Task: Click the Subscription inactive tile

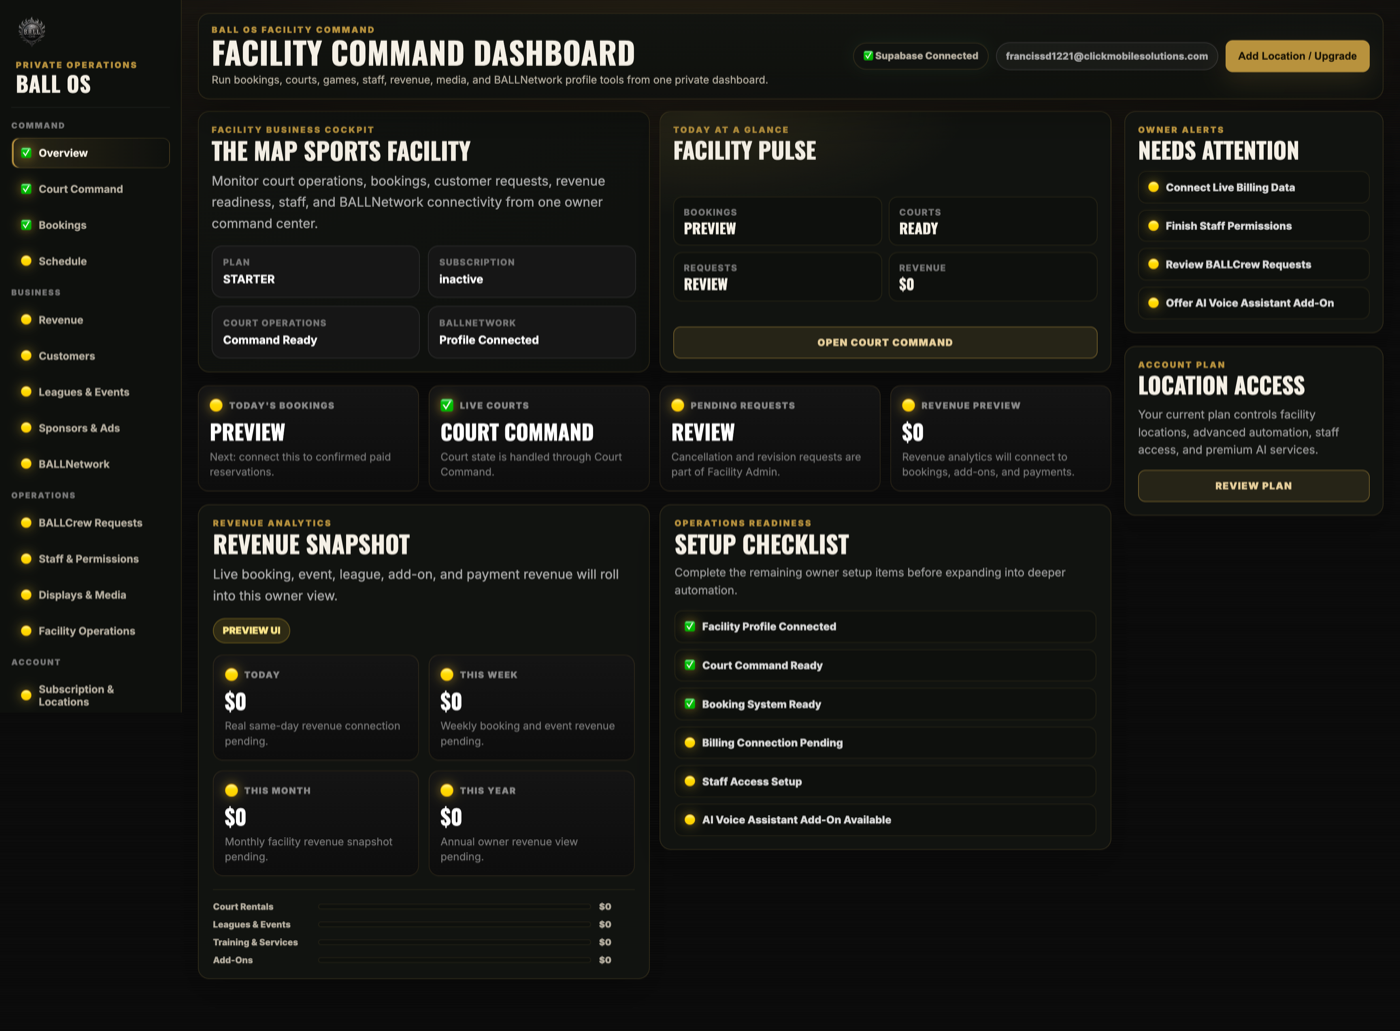Action: [x=531, y=272]
